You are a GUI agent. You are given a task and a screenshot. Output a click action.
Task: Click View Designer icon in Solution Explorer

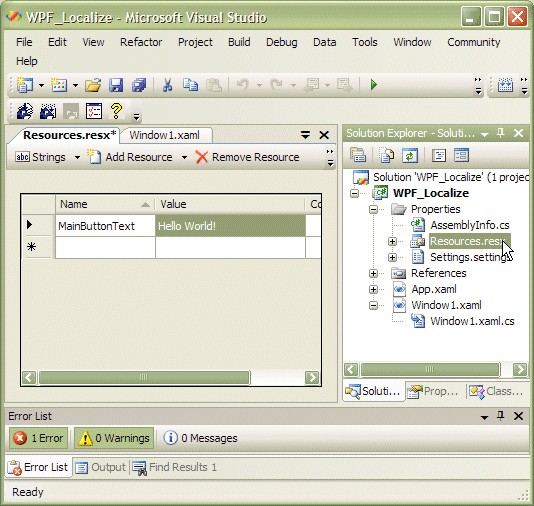point(461,155)
